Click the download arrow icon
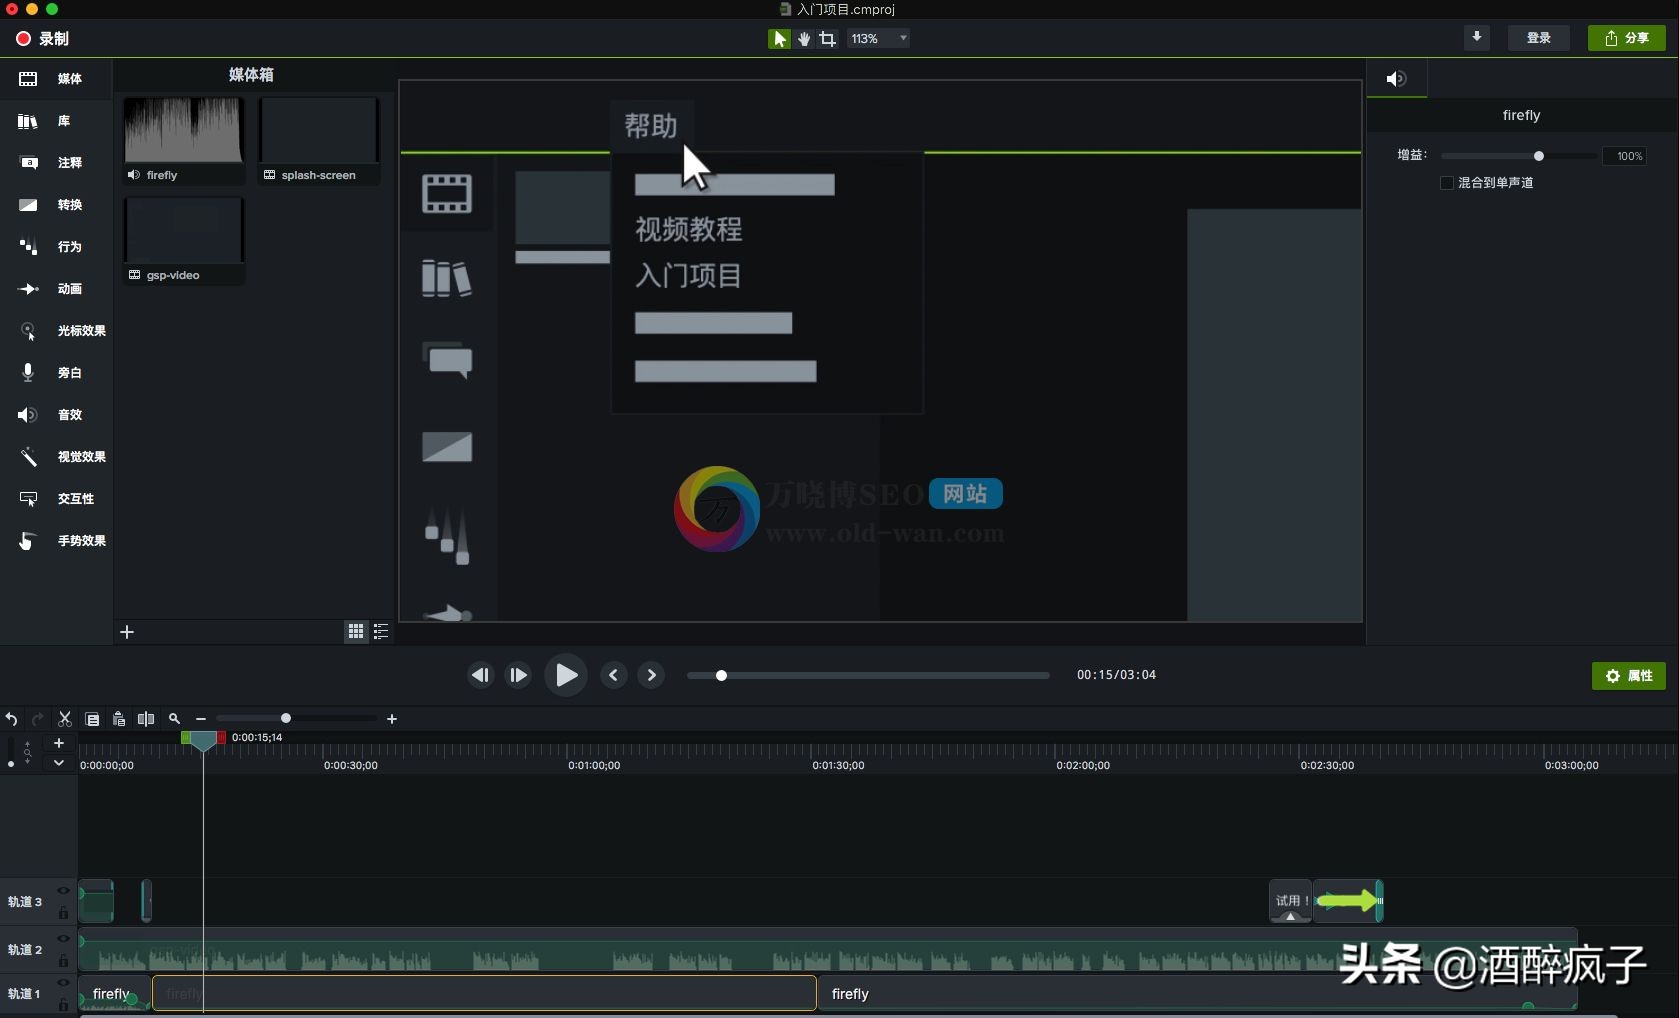The image size is (1679, 1018). 1476,38
